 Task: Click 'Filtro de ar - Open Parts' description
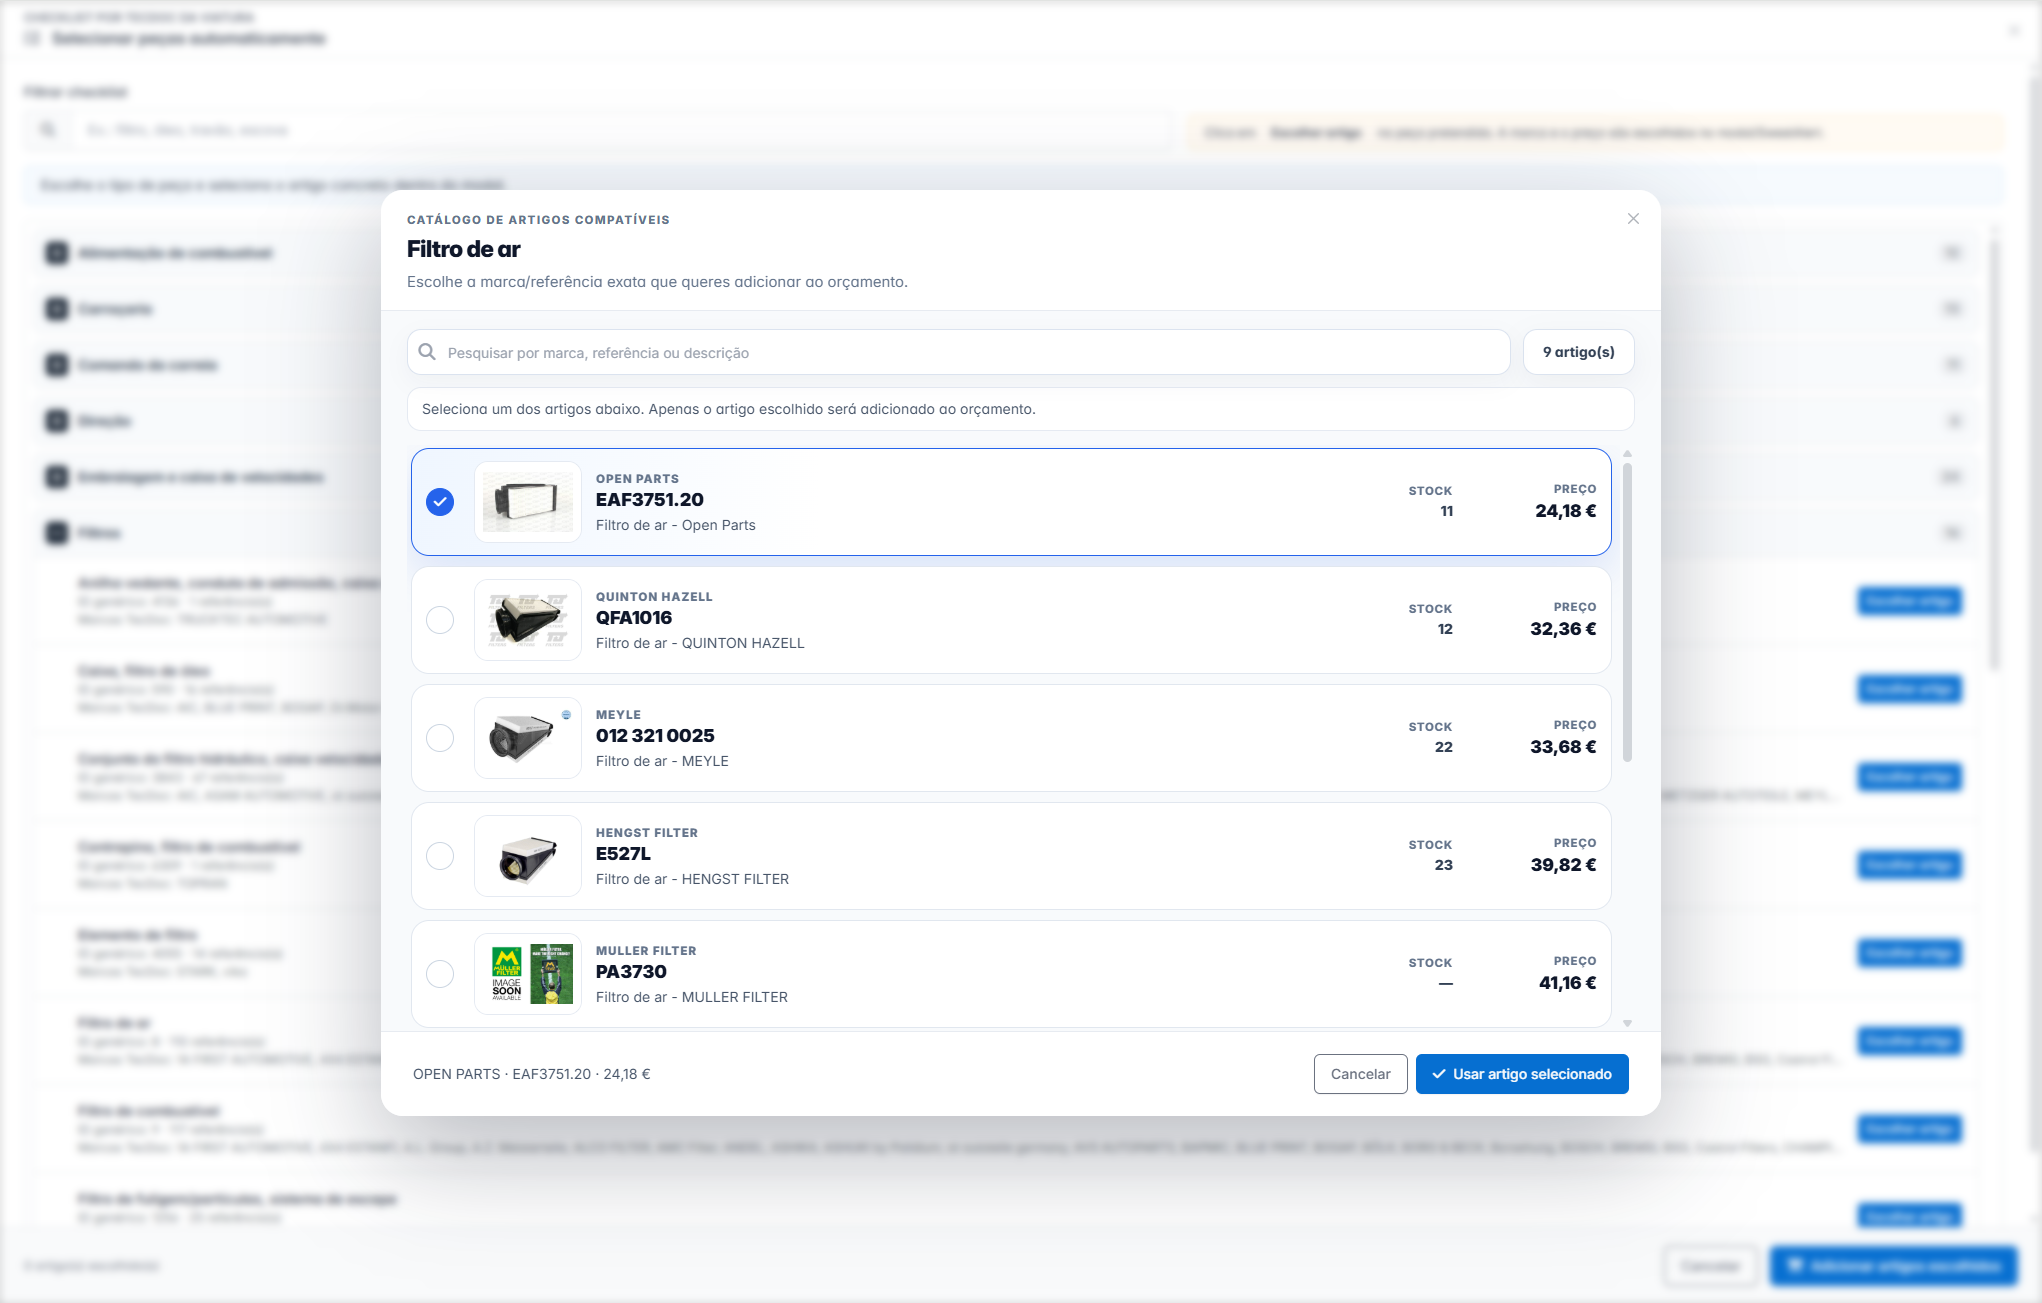676,525
